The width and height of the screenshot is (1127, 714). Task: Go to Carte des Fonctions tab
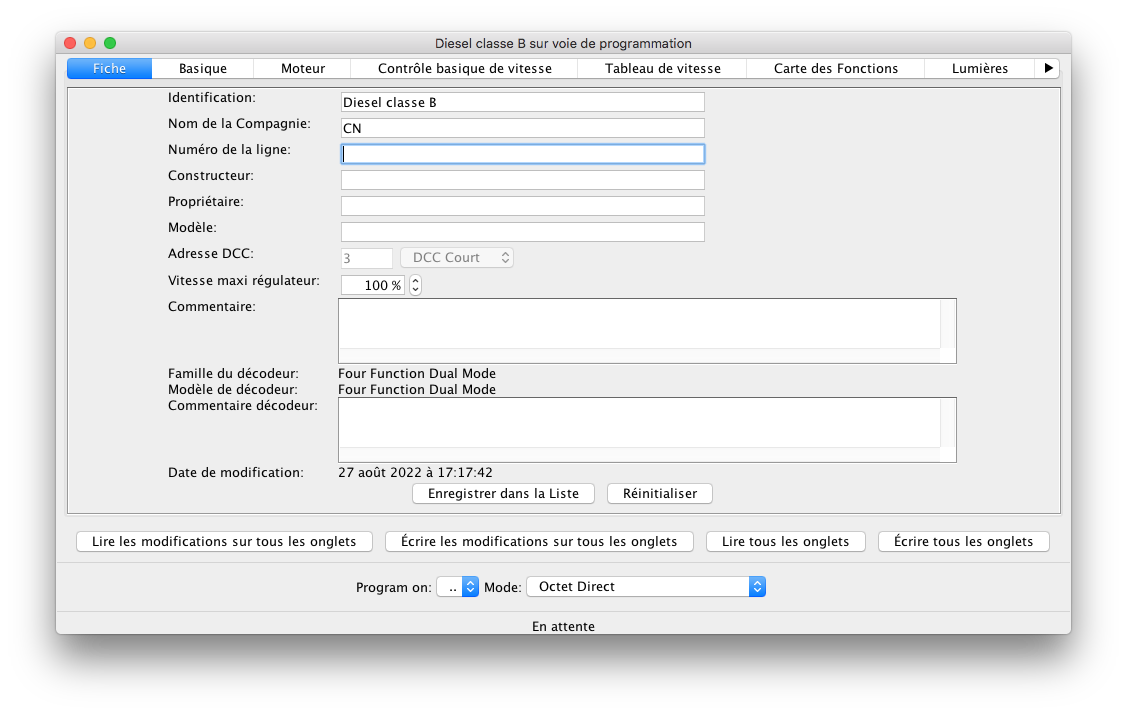point(835,69)
